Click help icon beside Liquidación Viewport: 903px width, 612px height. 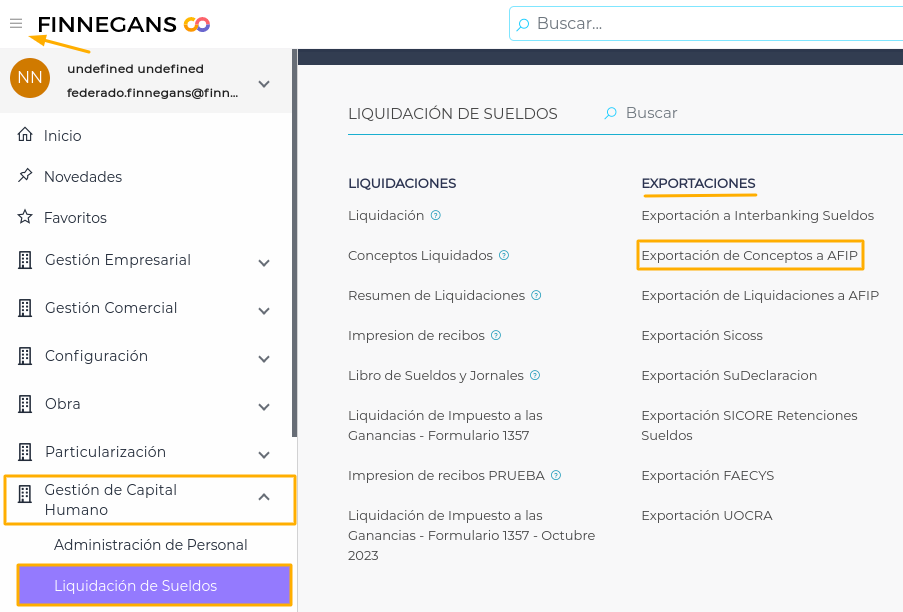[436, 215]
